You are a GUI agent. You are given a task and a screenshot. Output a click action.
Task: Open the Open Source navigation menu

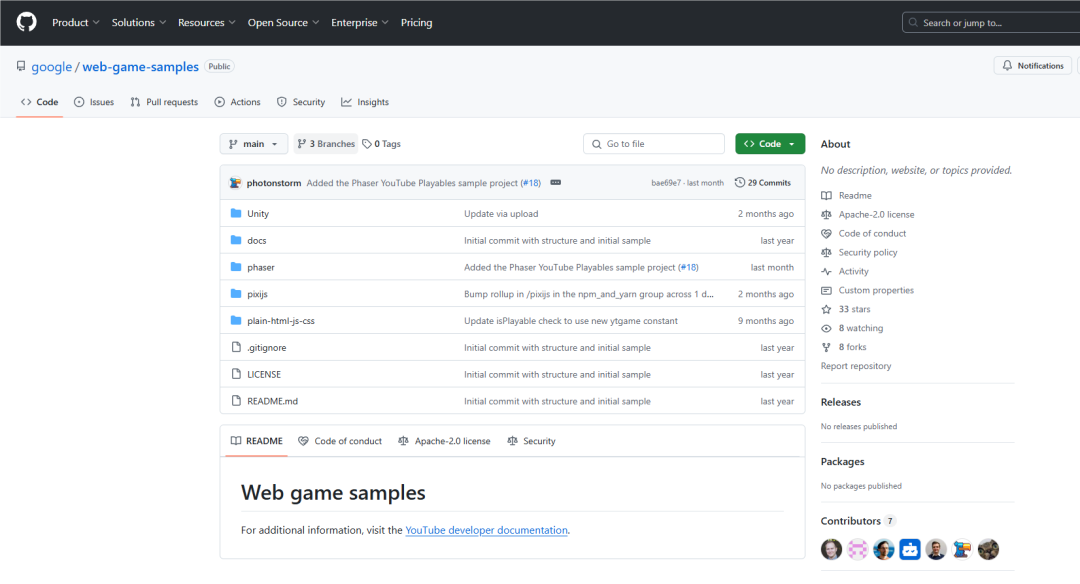pyautogui.click(x=284, y=23)
